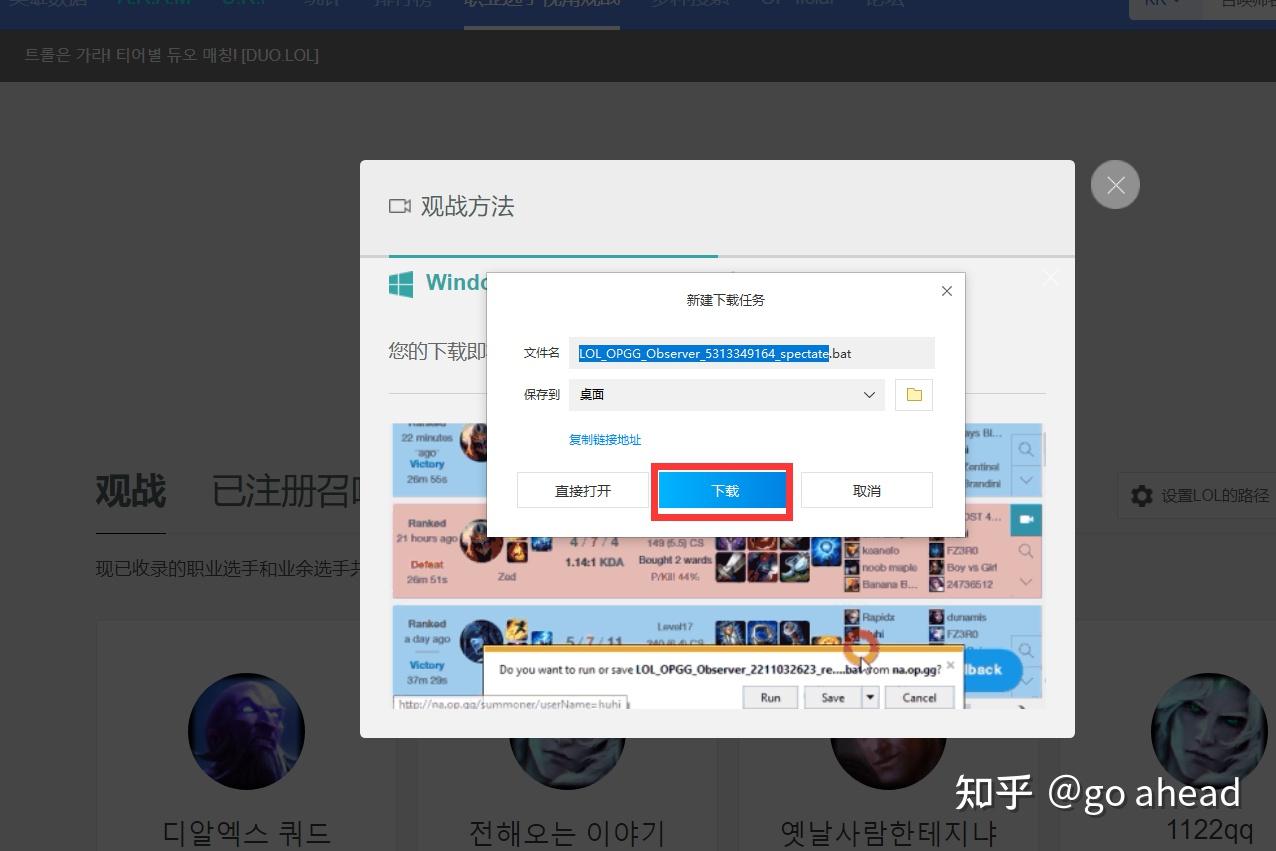This screenshot has width=1276, height=851.
Task: Click the 复制链接地址 link
Action: click(605, 439)
